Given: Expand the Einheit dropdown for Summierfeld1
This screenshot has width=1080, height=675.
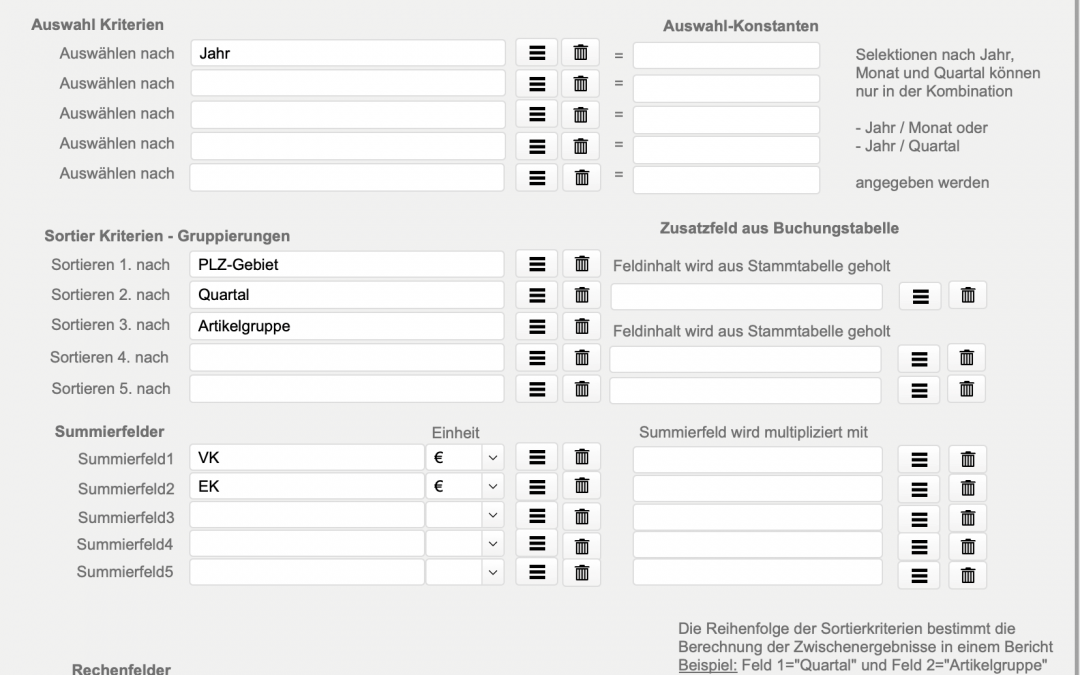Looking at the screenshot, I should click(x=491, y=458).
